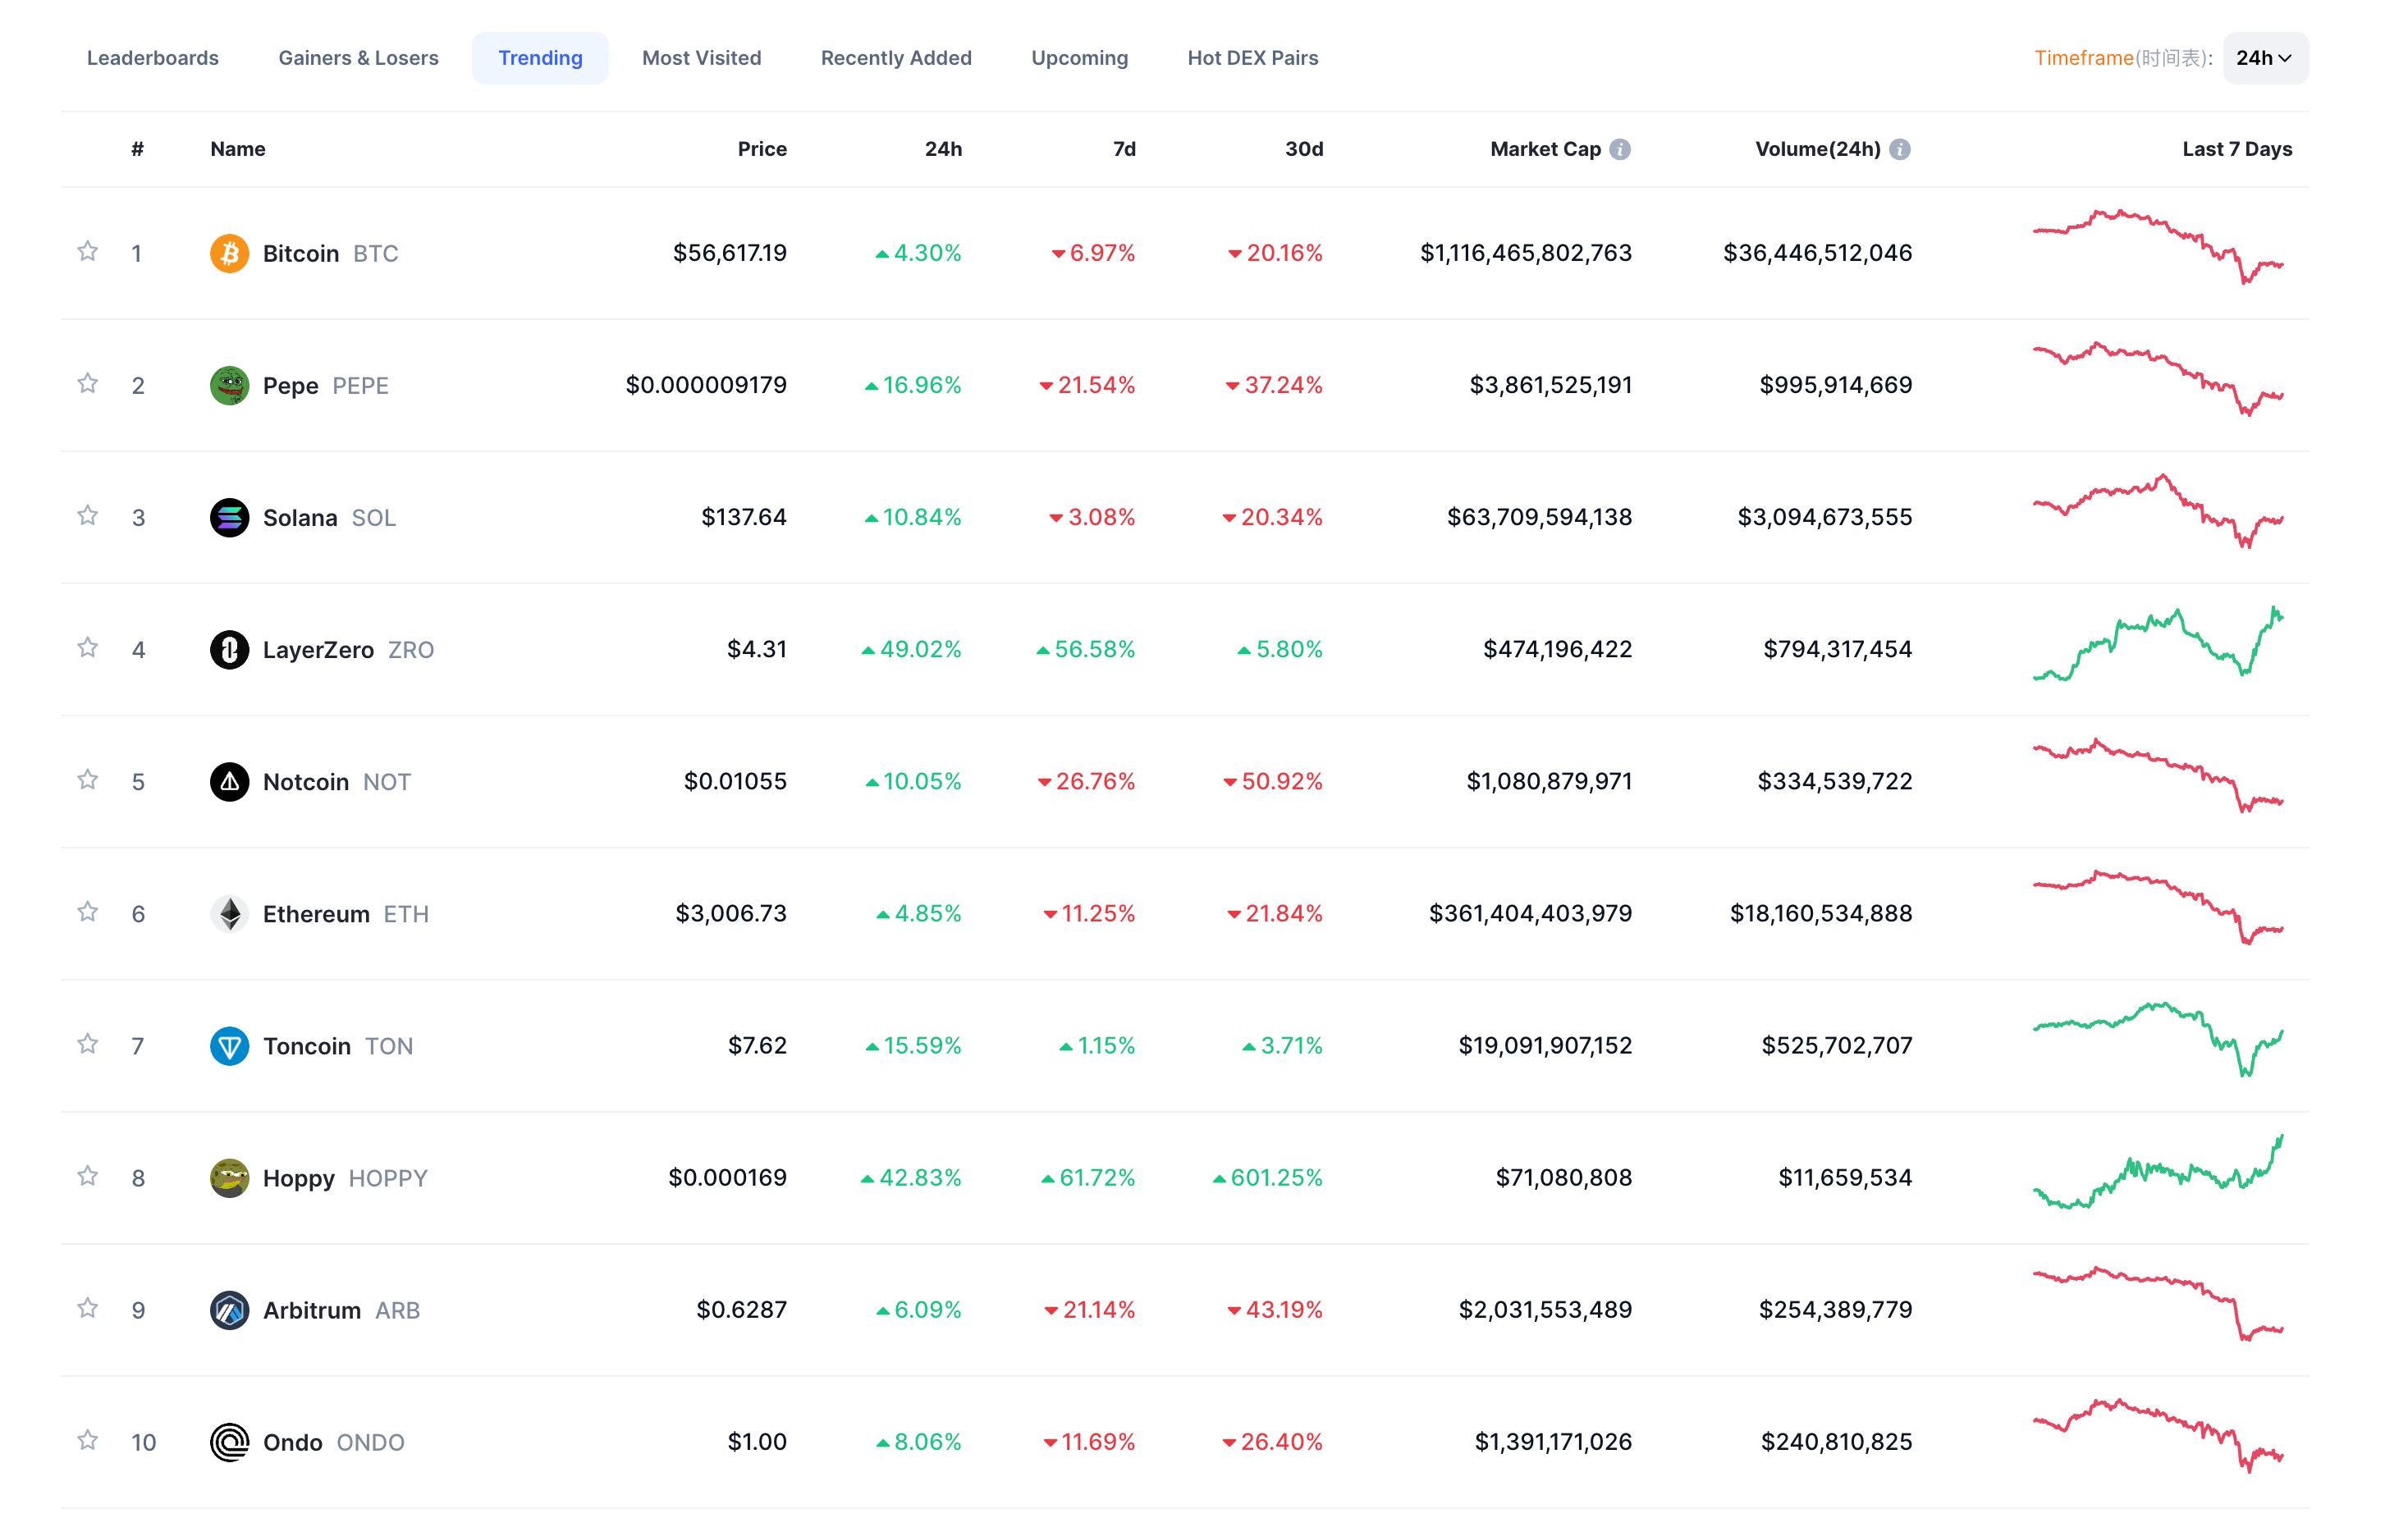Toggle watchlist star for Bitcoin
This screenshot has height=1518, width=2408.
point(88,251)
